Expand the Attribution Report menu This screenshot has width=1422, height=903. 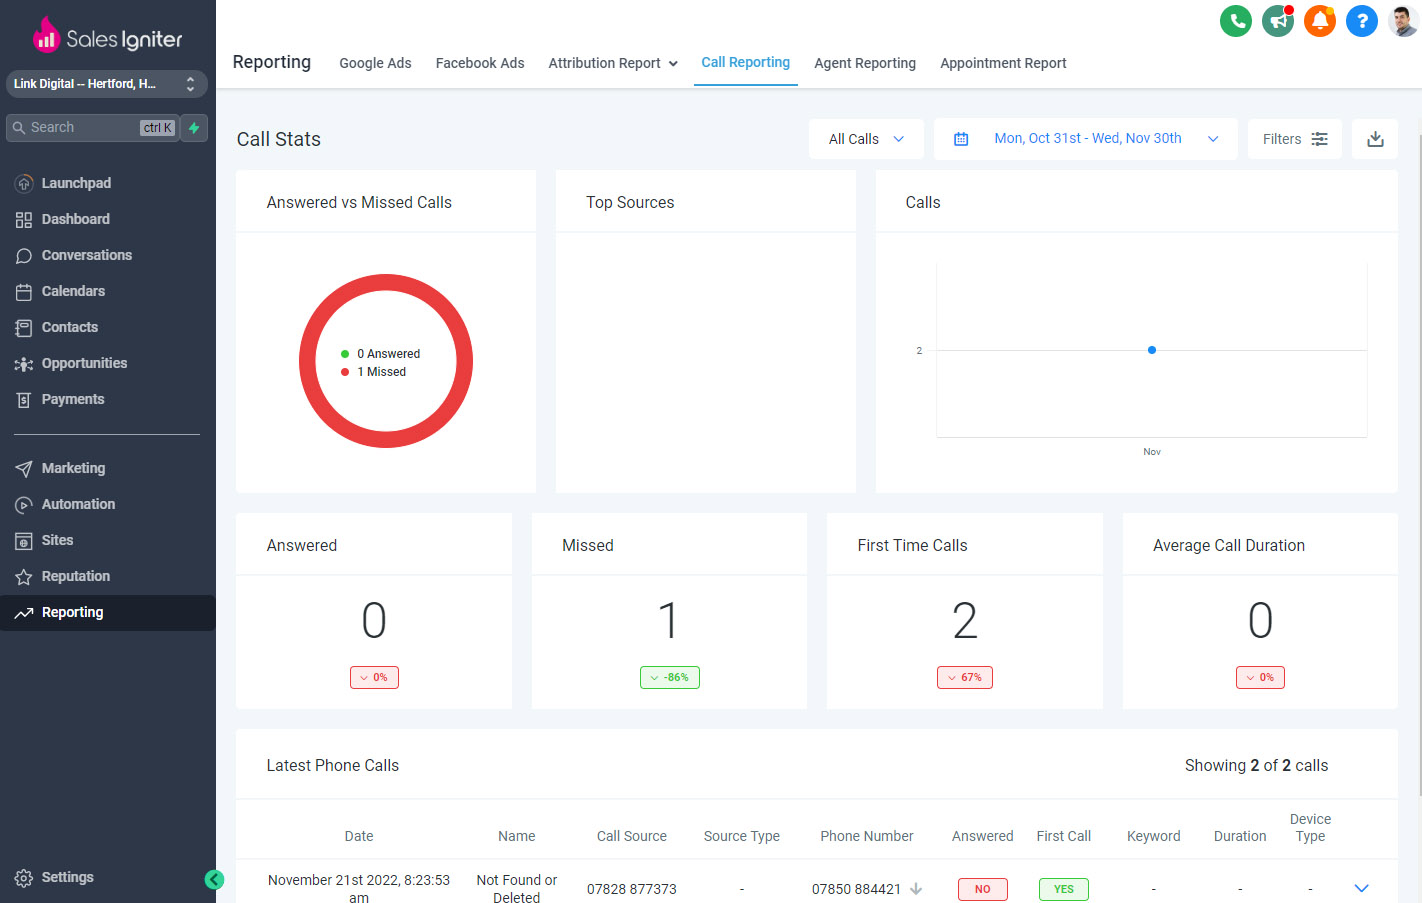(613, 63)
